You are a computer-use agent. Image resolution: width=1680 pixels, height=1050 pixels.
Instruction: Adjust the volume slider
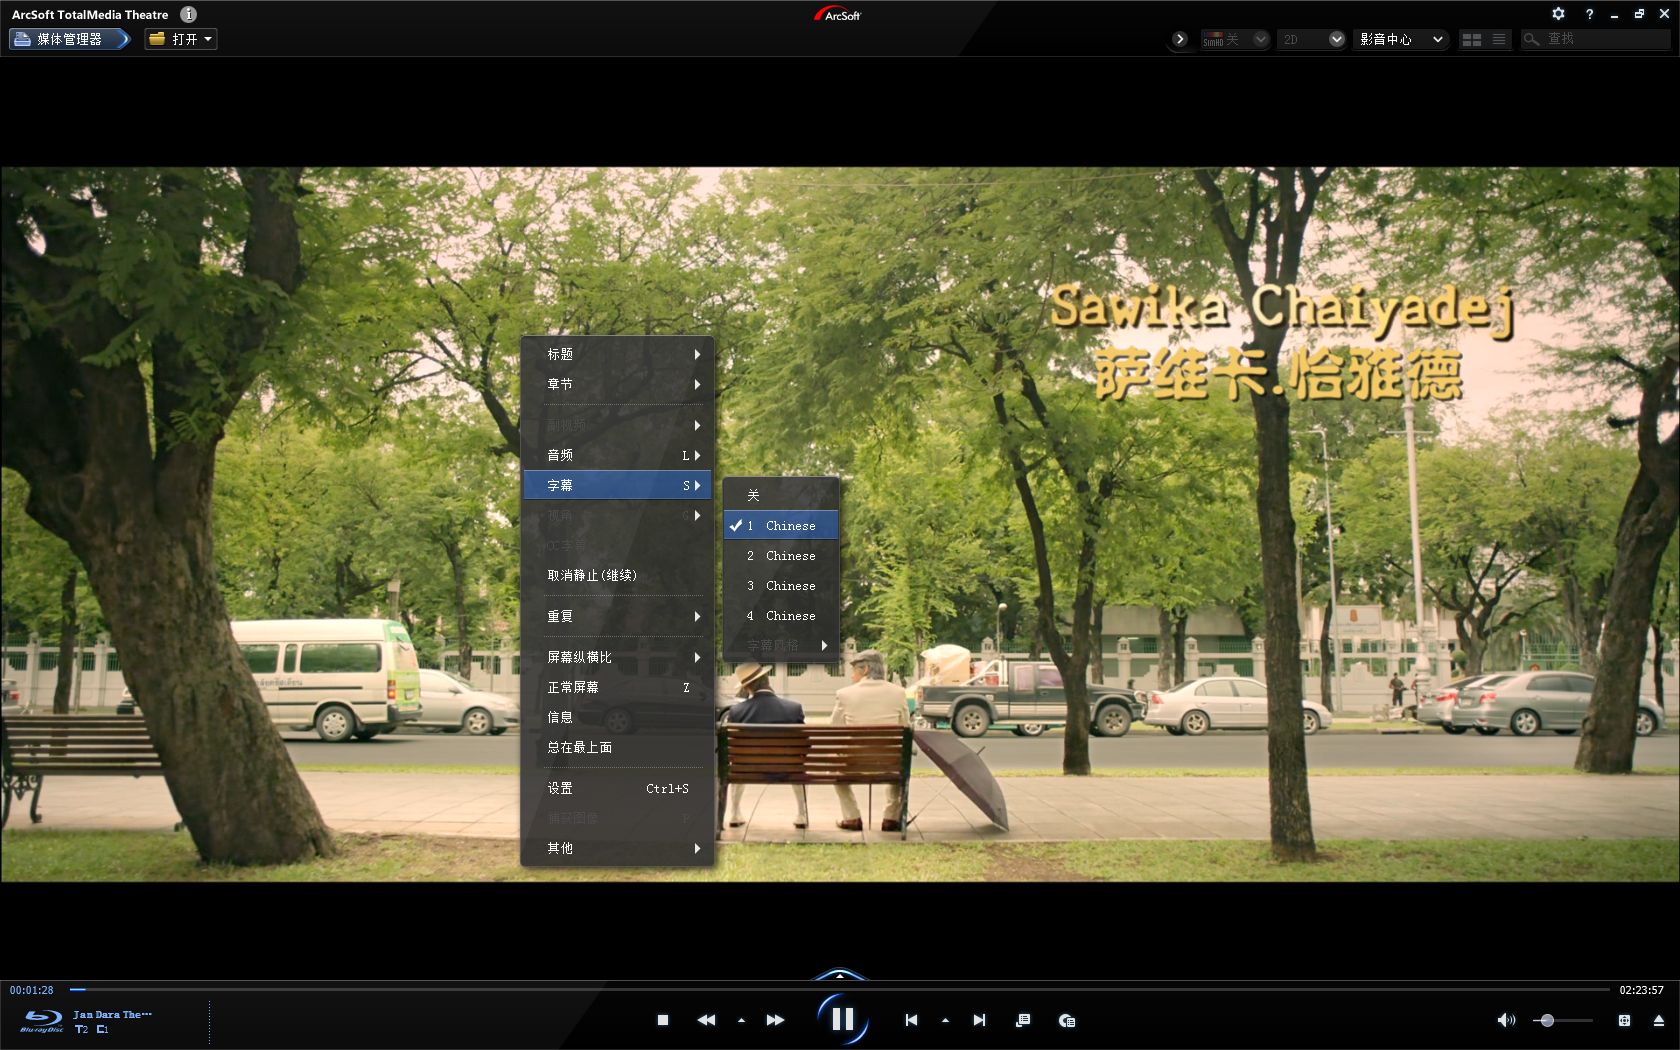tap(1562, 1020)
